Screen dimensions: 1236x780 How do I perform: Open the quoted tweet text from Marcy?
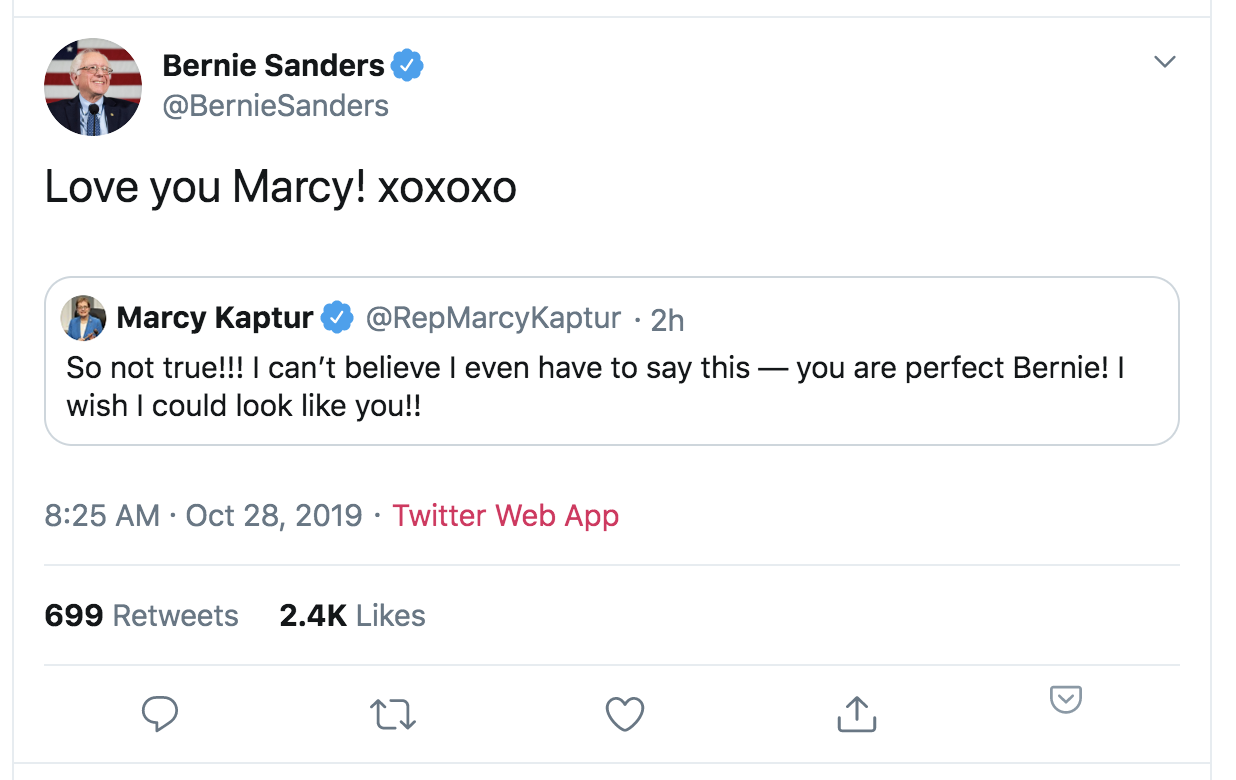pos(595,388)
